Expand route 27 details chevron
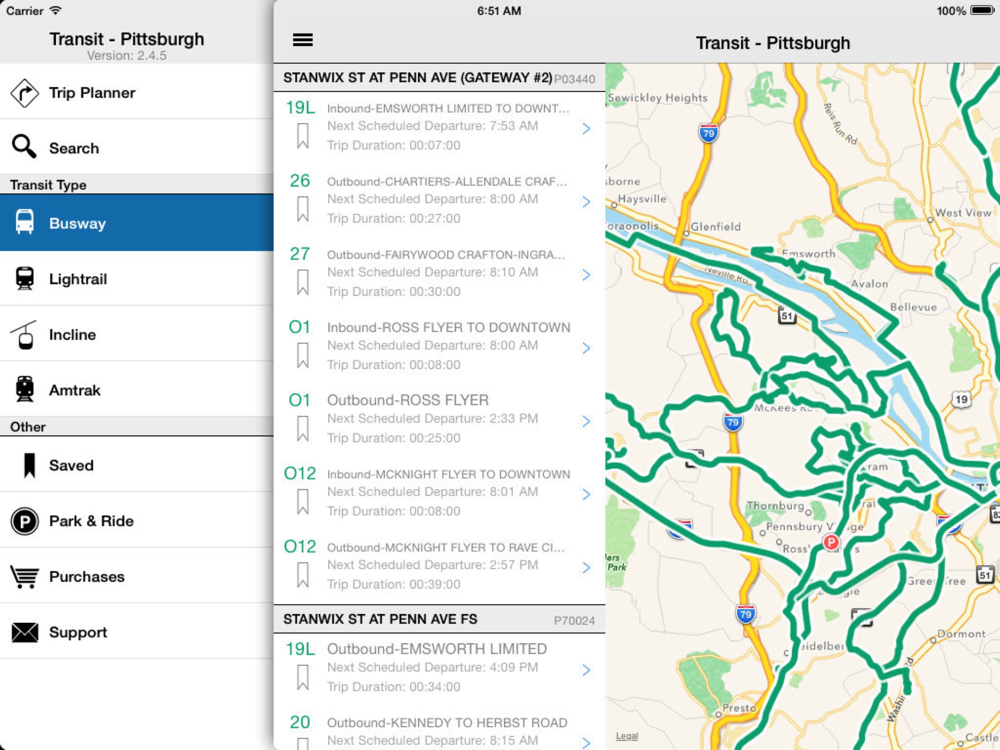This screenshot has width=1000, height=750. pyautogui.click(x=586, y=275)
